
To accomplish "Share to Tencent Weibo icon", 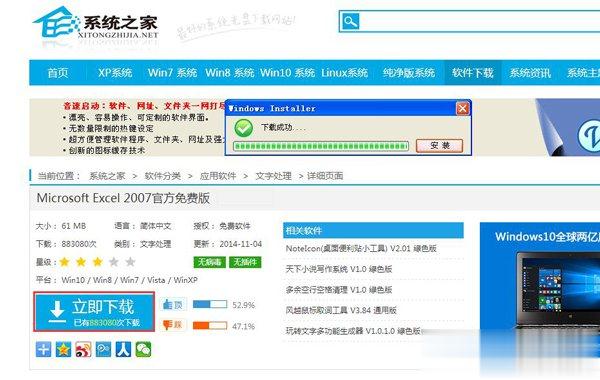I will 103,349.
